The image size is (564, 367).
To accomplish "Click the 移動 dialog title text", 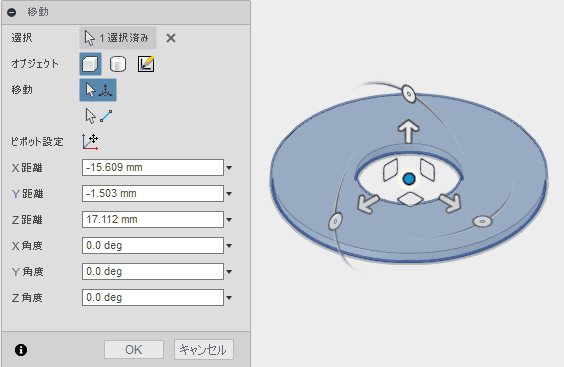I will pyautogui.click(x=38, y=12).
